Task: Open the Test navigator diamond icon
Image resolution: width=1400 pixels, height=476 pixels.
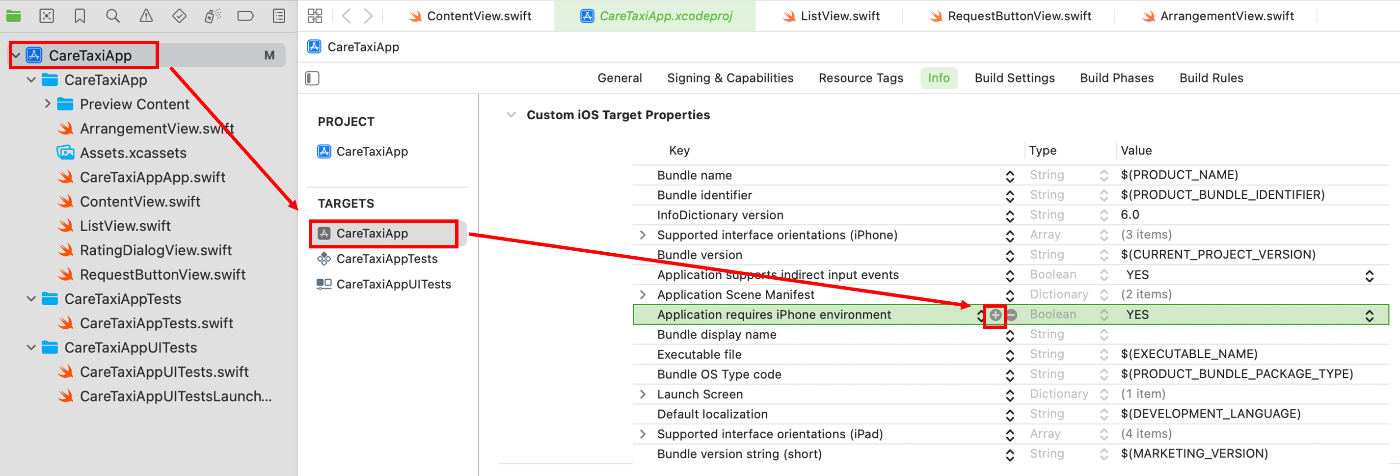Action: (x=179, y=16)
